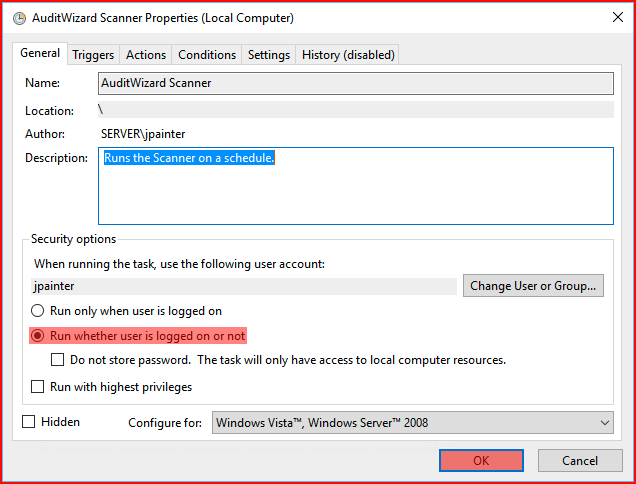The image size is (636, 484).
Task: Check the Do not store password box
Action: 57,360
